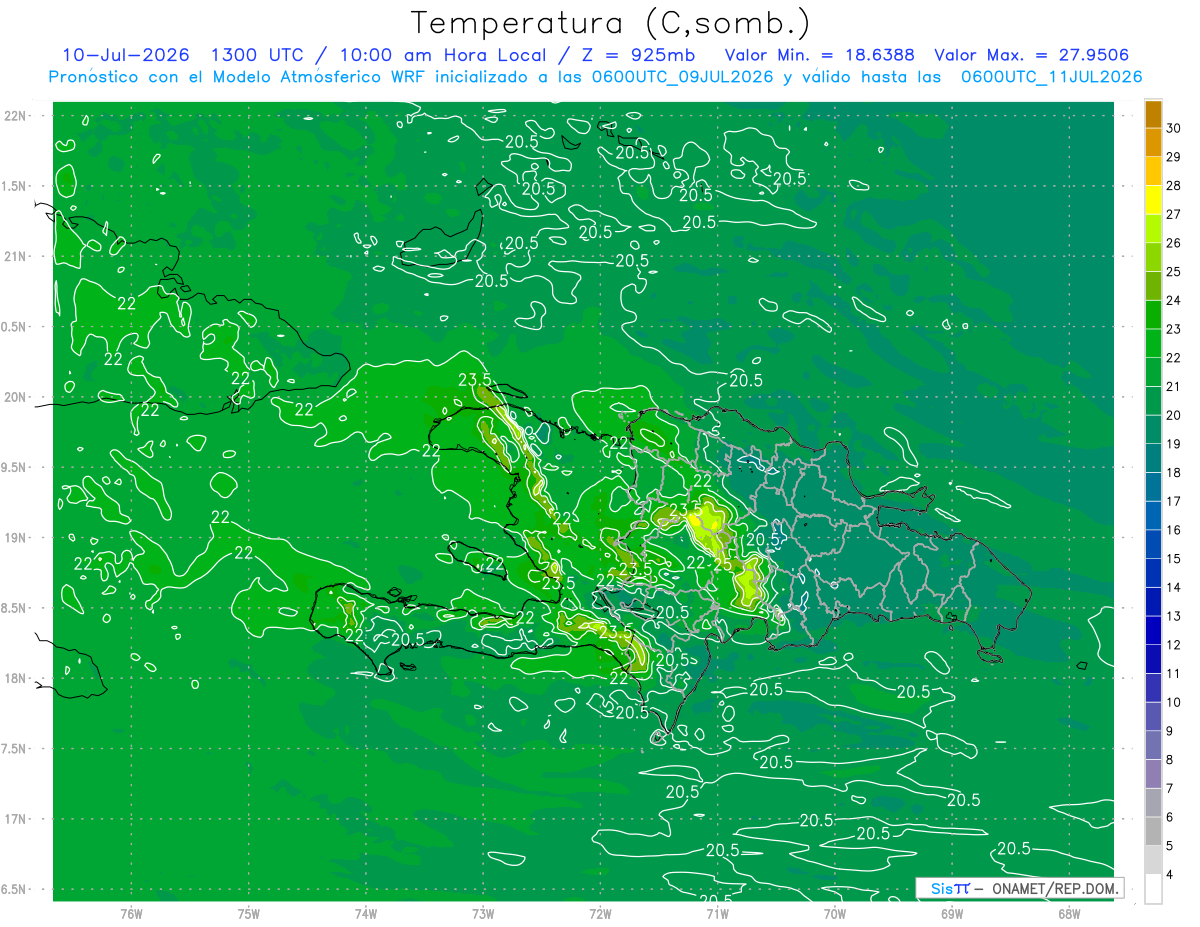The width and height of the screenshot is (1200, 927).
Task: Click the "24" label on the color scale
Action: click(x=1174, y=301)
